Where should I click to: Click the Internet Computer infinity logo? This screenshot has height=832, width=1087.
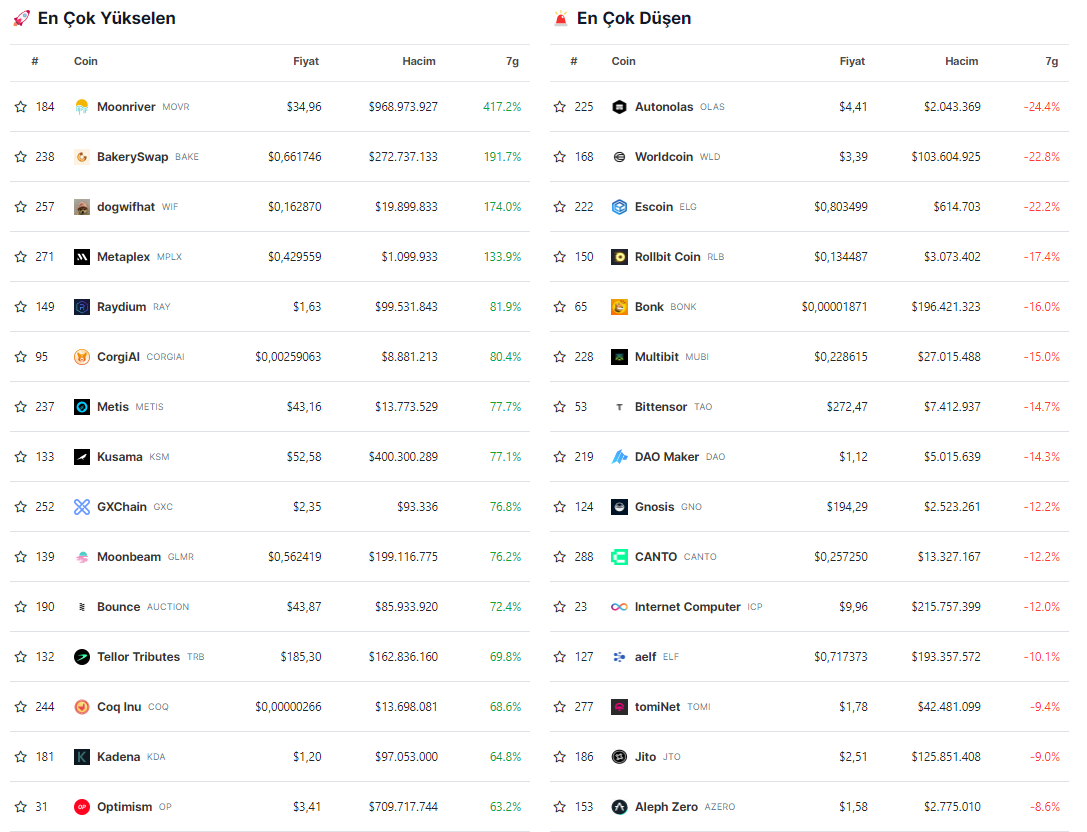(x=619, y=607)
